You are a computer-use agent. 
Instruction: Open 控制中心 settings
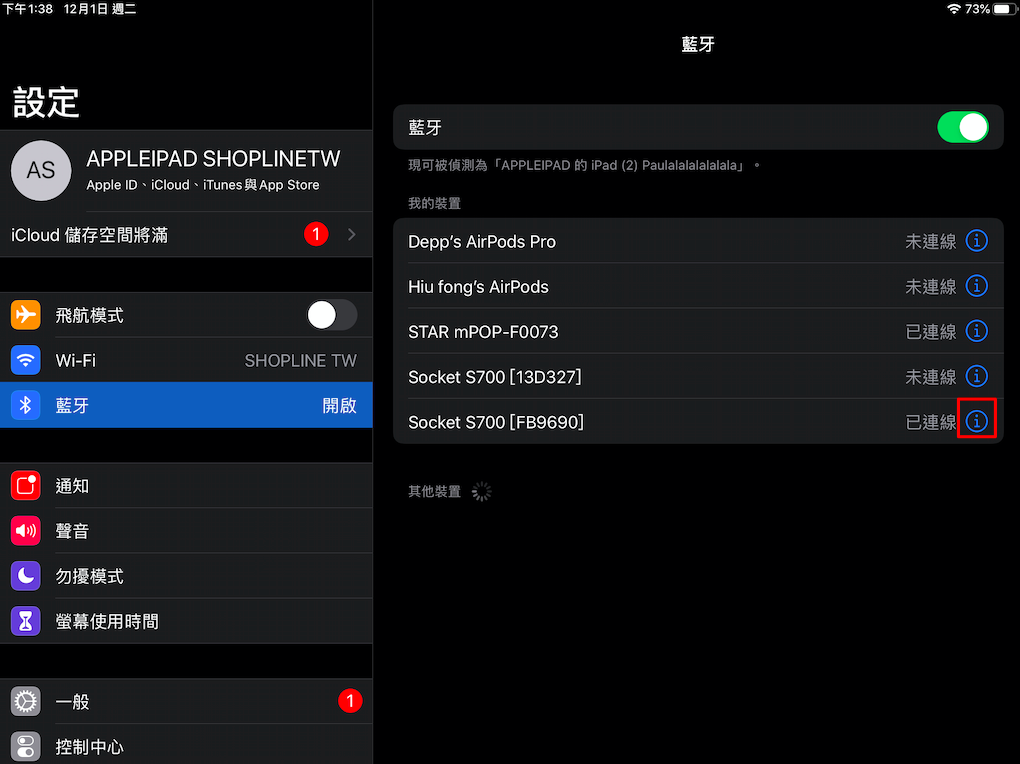tap(186, 746)
